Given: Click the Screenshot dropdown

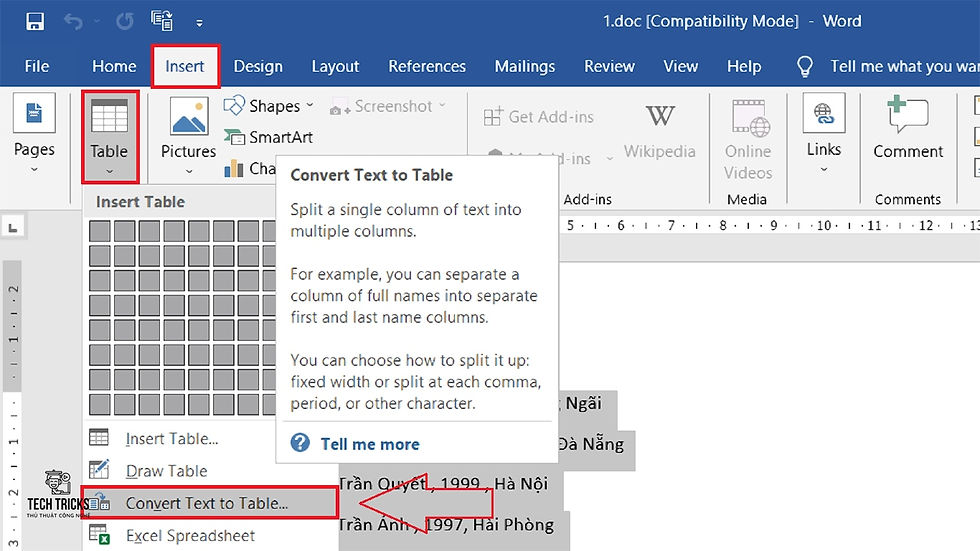Looking at the screenshot, I should tap(388, 107).
